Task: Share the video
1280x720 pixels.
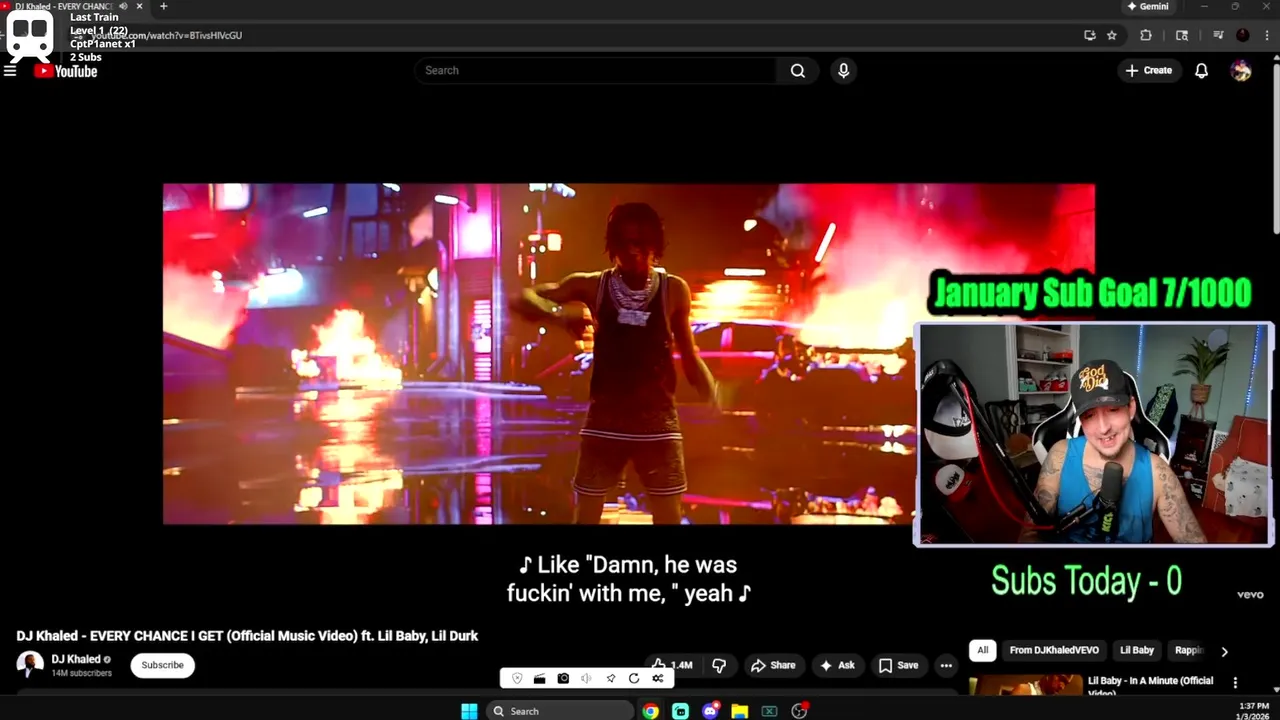Action: click(773, 665)
